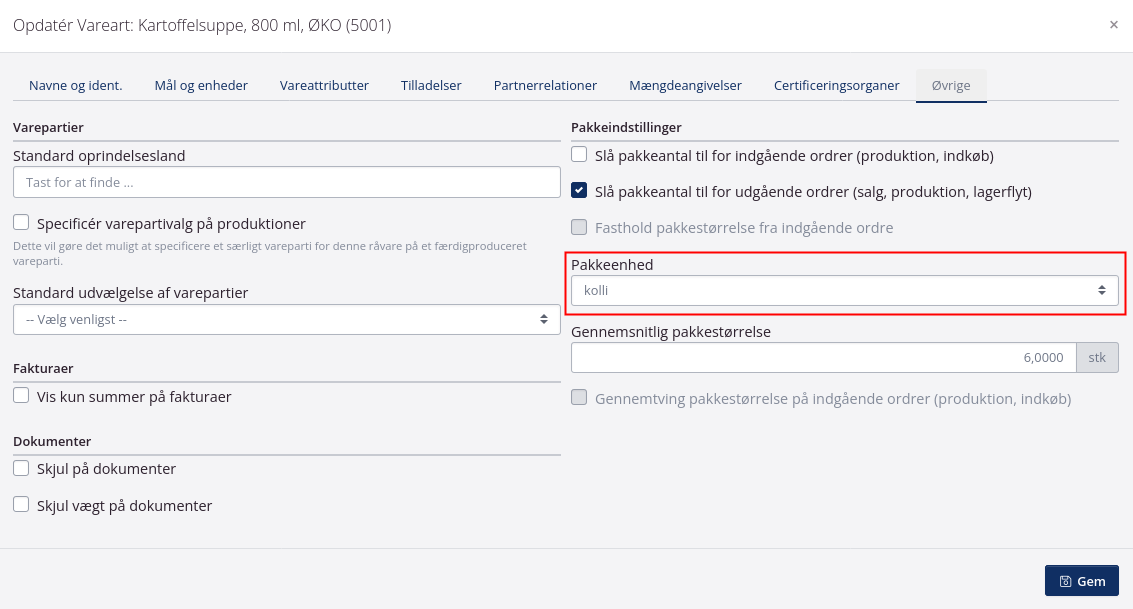This screenshot has height=609, width=1133.
Task: Enable pakkeantal for indgående ordrer
Action: click(x=578, y=155)
